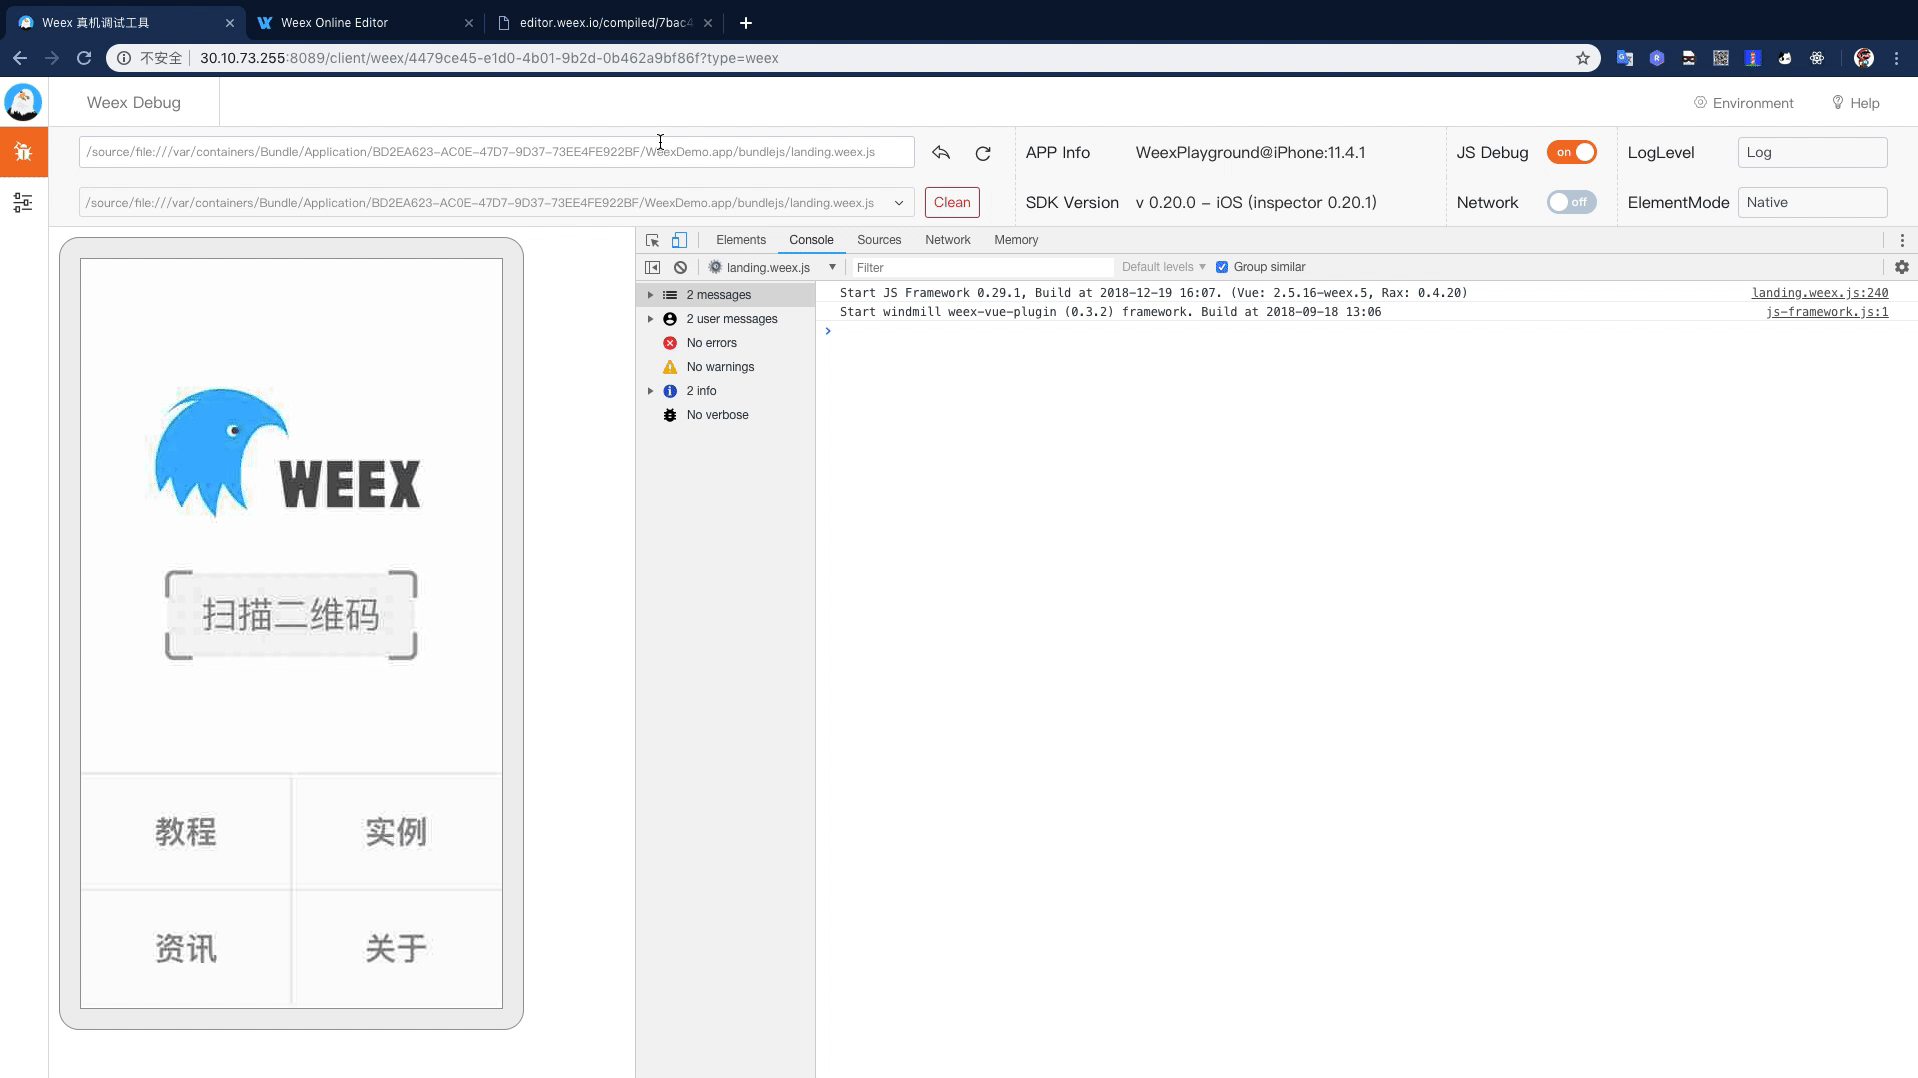This screenshot has height=1078, width=1918.
Task: Turn on the Network switch
Action: pos(1571,202)
